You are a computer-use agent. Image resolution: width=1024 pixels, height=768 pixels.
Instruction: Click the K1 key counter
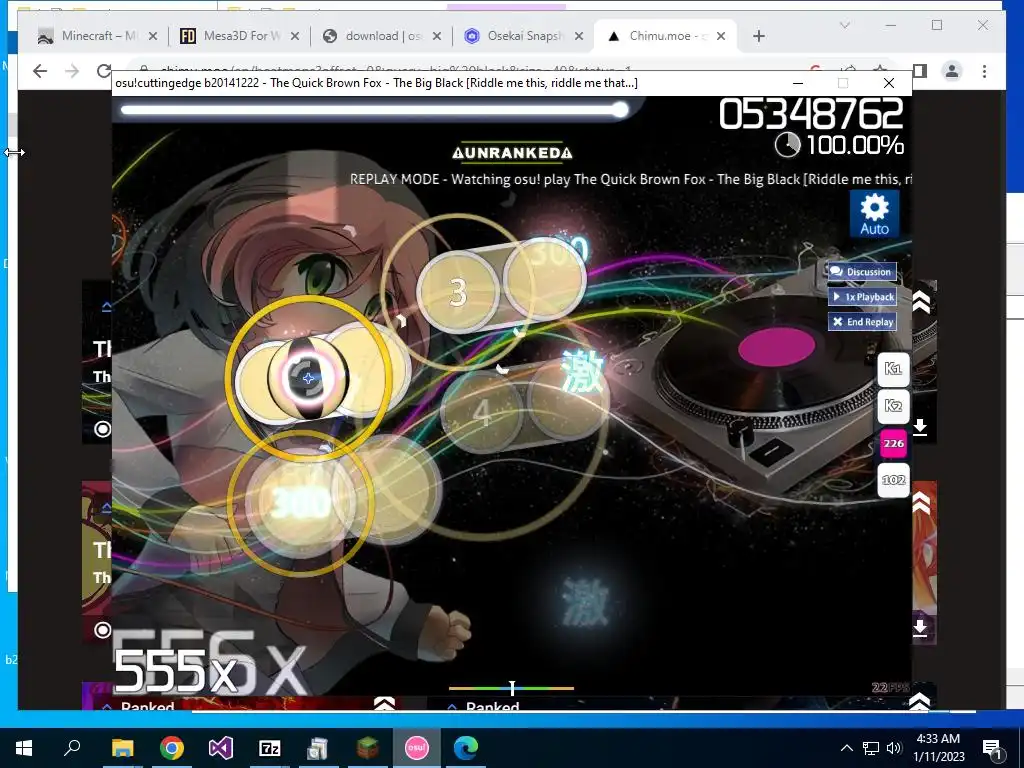click(x=893, y=368)
